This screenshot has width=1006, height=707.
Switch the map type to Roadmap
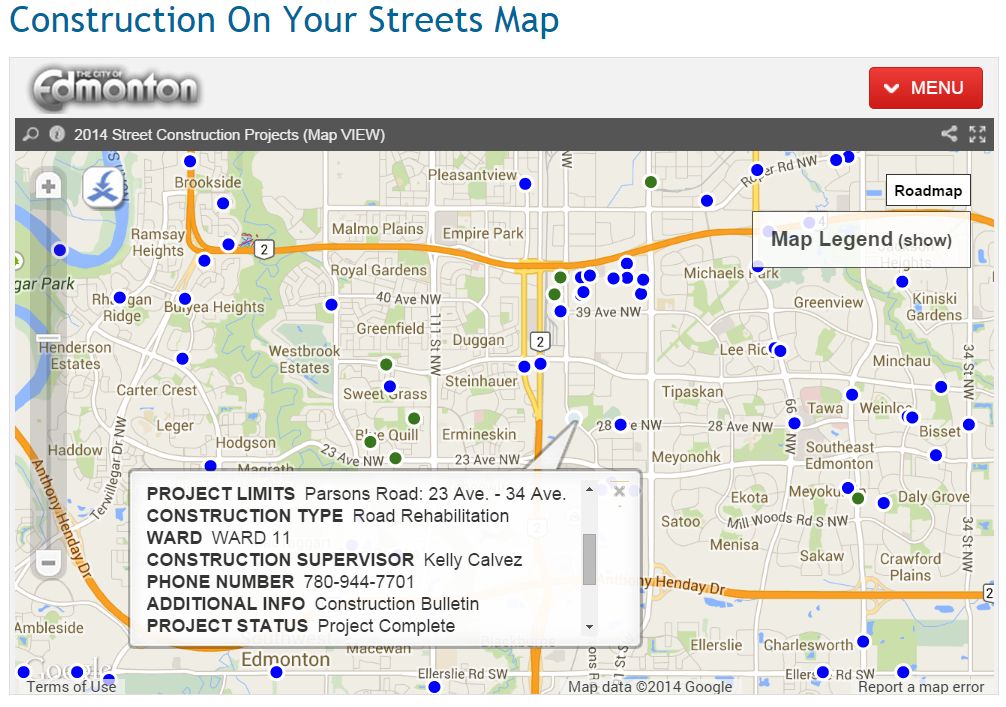(x=928, y=189)
